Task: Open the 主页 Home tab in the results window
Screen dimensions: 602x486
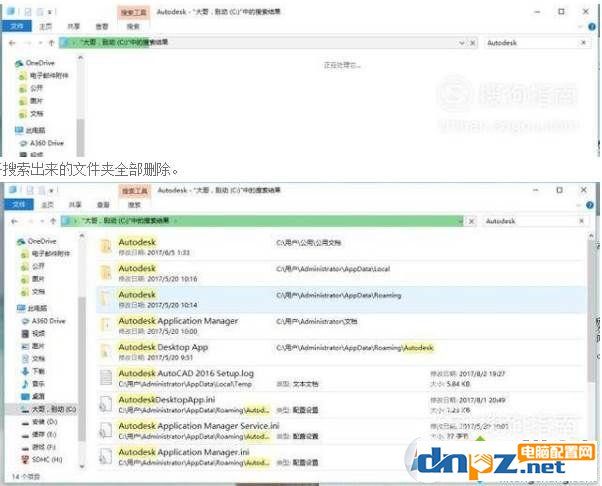Action: [48, 205]
